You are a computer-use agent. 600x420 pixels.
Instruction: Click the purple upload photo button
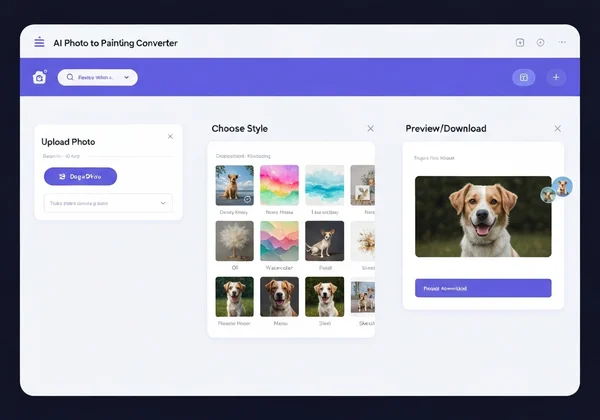click(x=80, y=176)
